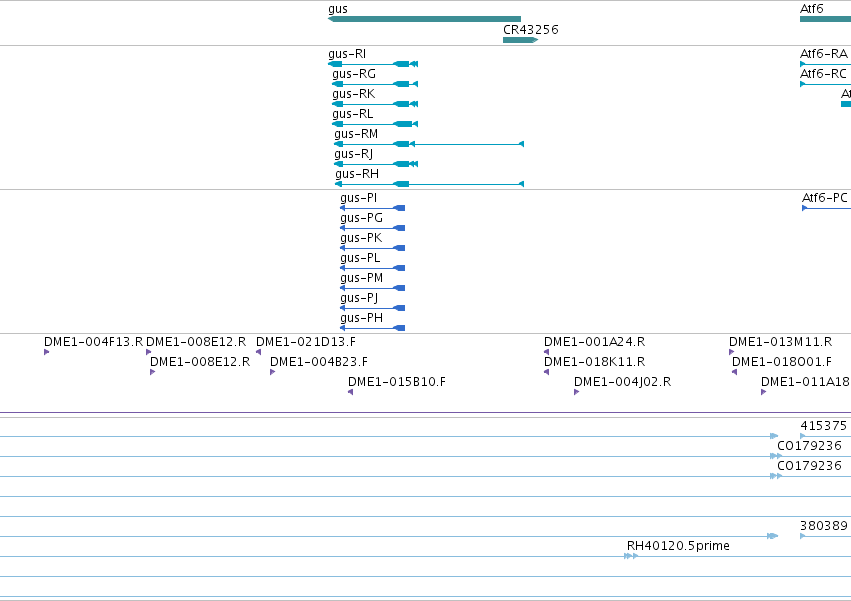The image size is (851, 601).
Task: Click the CR43256 gene feature
Action: click(520, 40)
